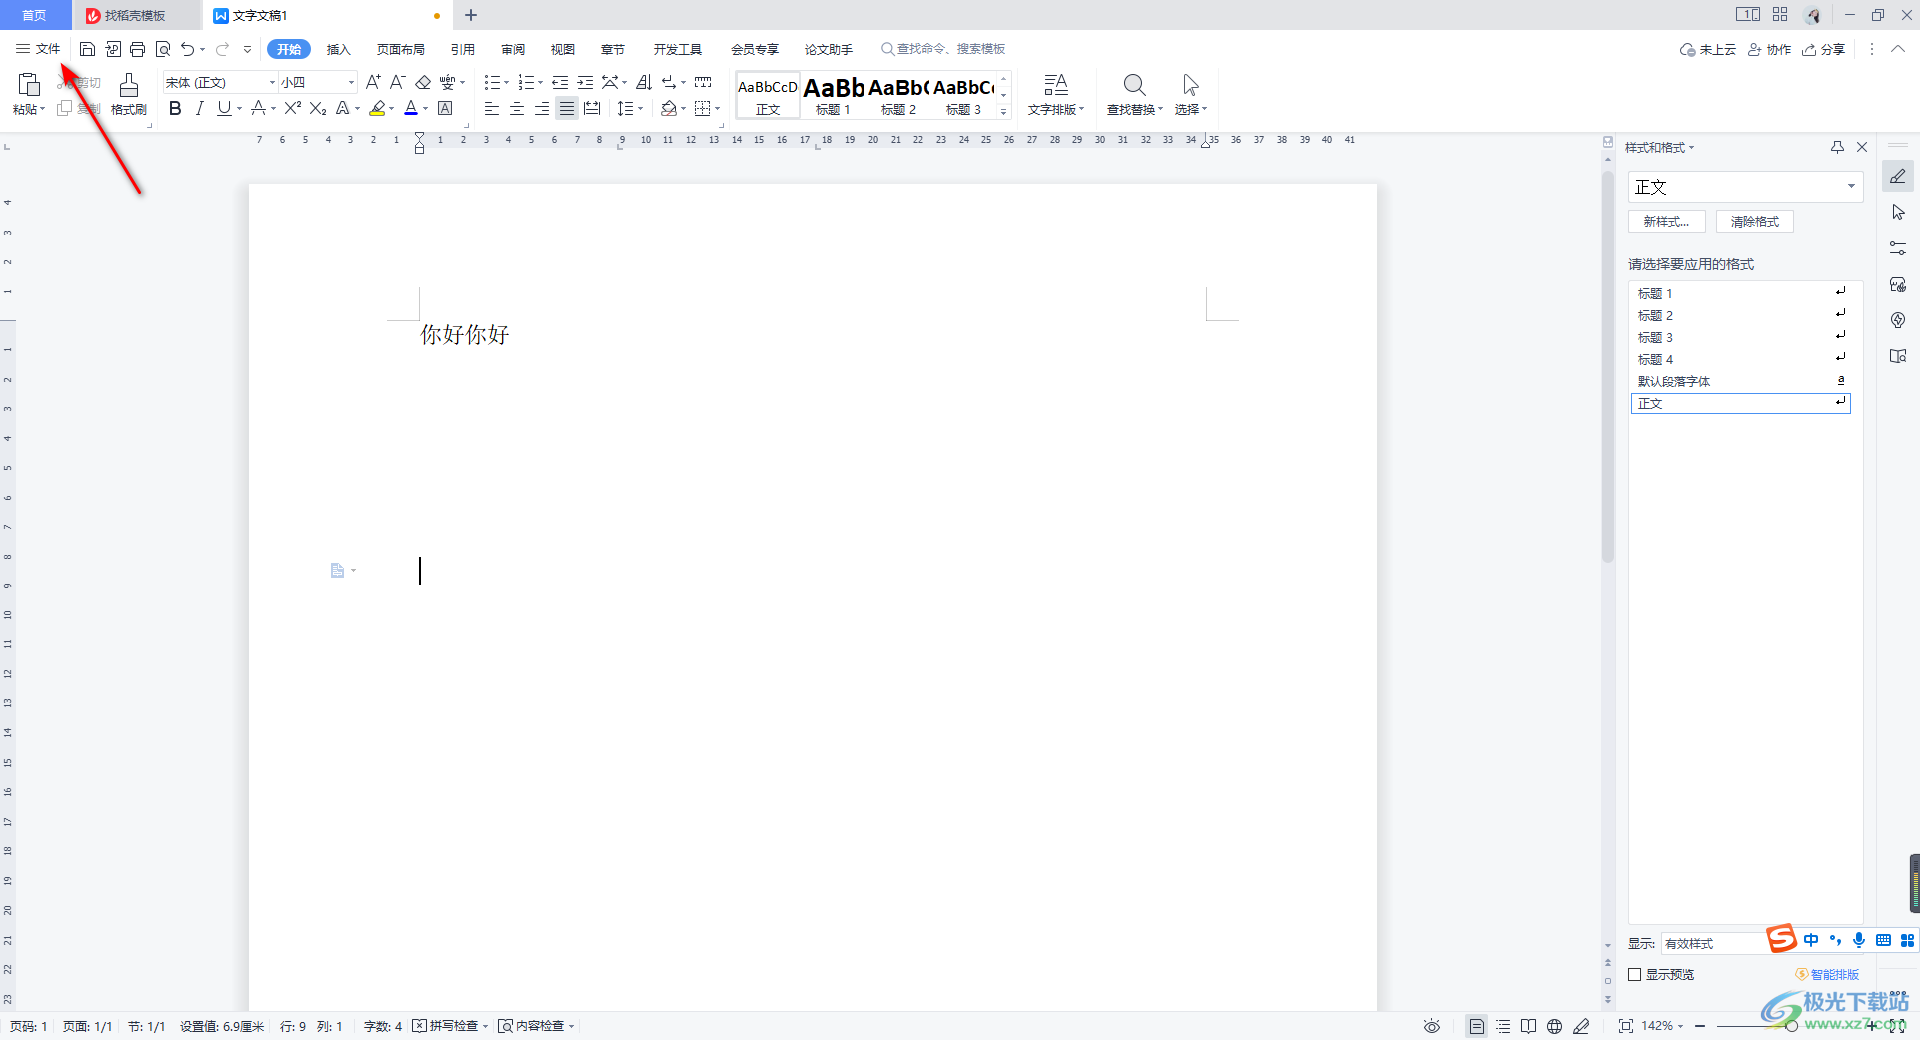Click the eye protection mode icon
1920x1040 pixels.
click(1432, 1026)
